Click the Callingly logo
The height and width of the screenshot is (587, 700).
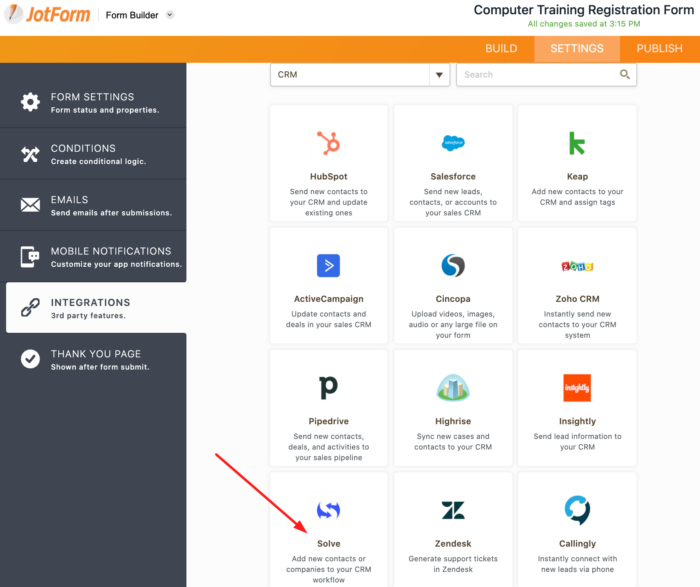577,510
